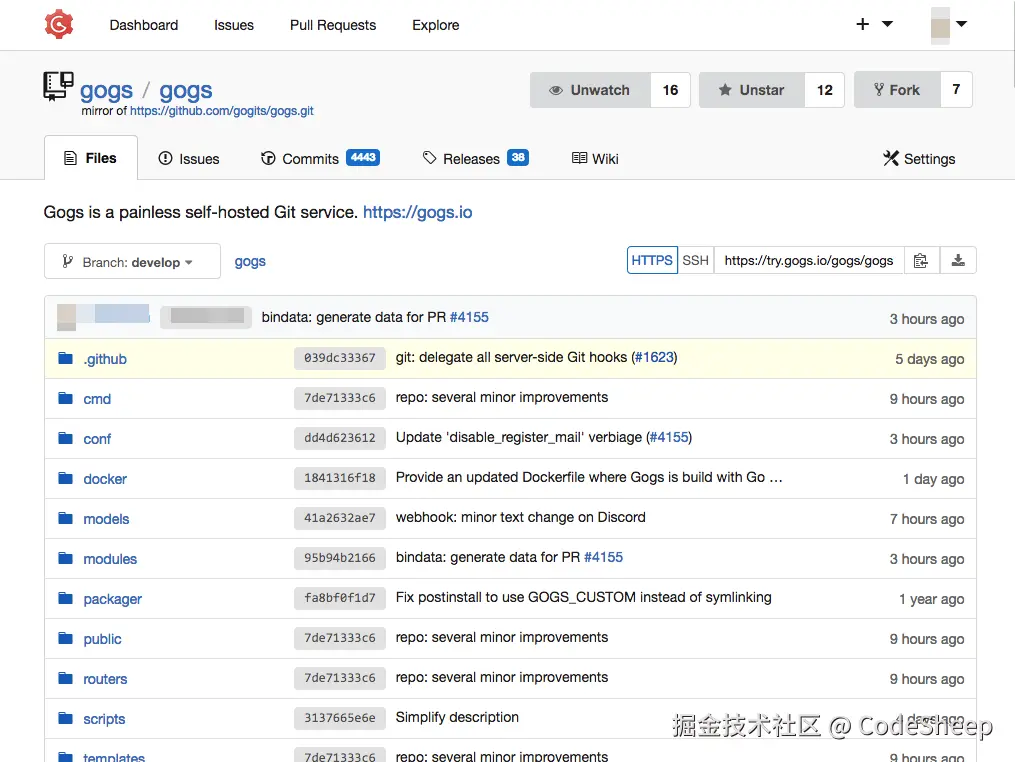
Task: Open the gogs owner link in title
Action: click(x=106, y=91)
